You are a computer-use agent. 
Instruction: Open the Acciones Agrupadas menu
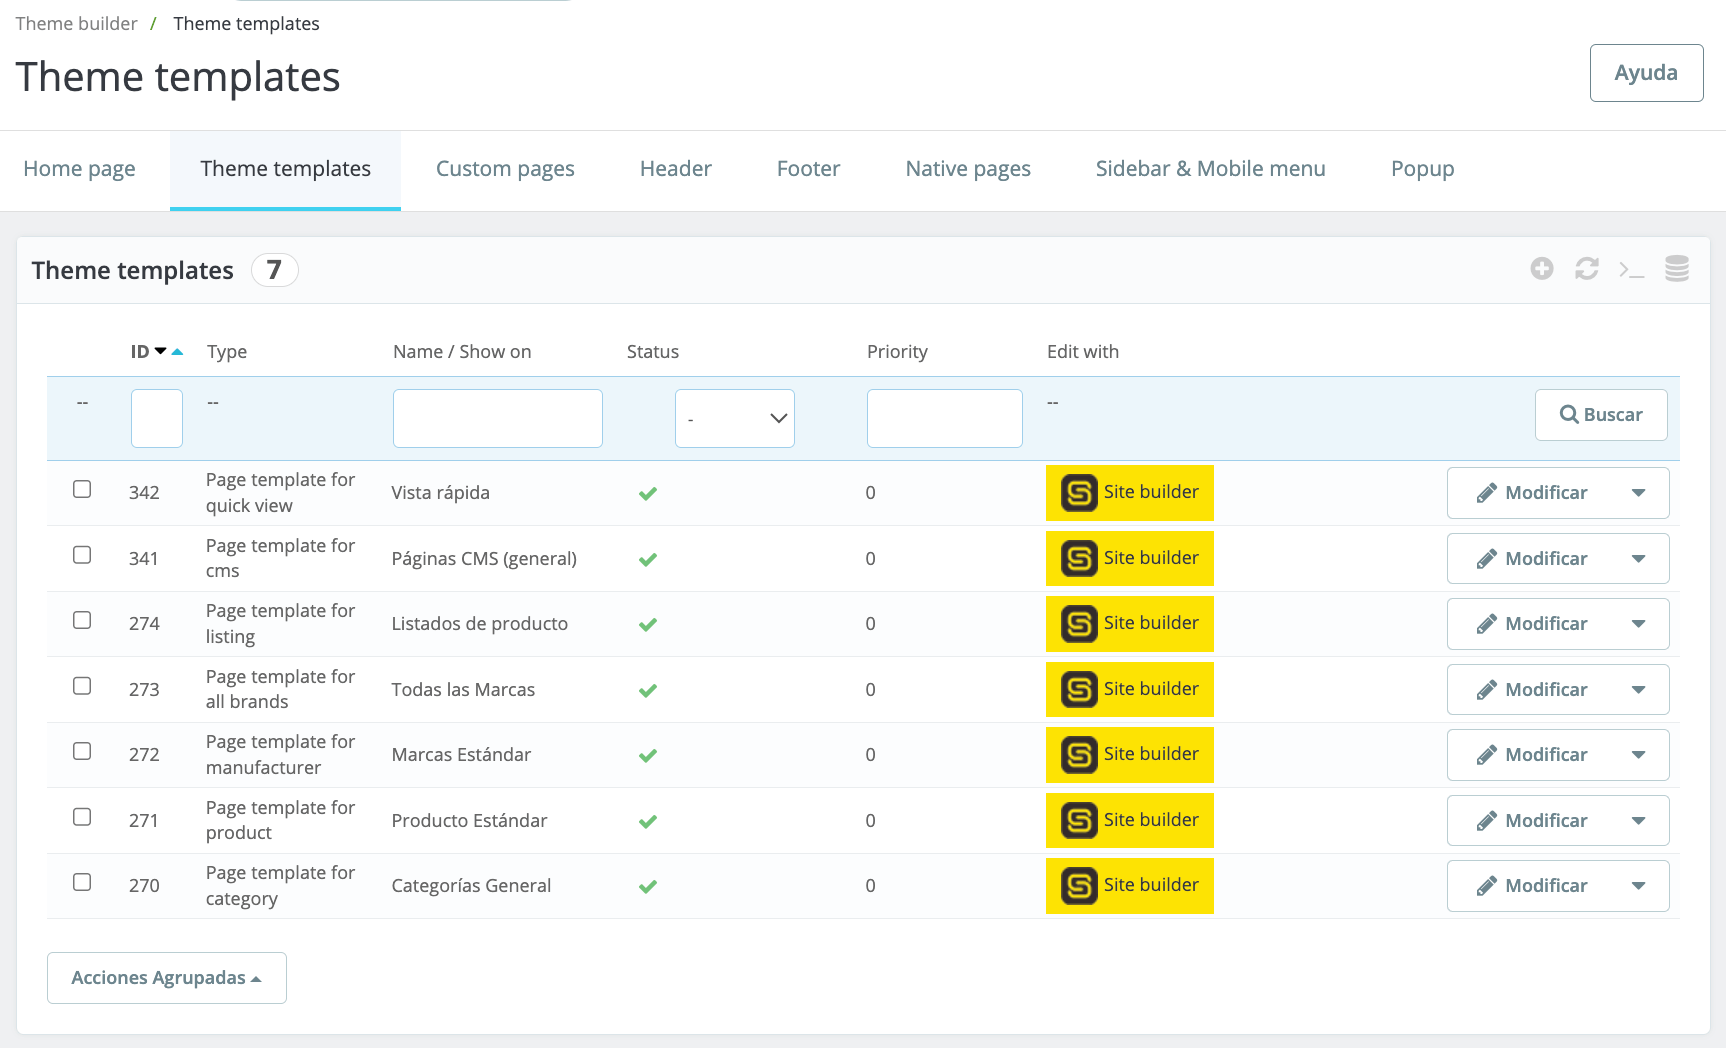pos(166,978)
